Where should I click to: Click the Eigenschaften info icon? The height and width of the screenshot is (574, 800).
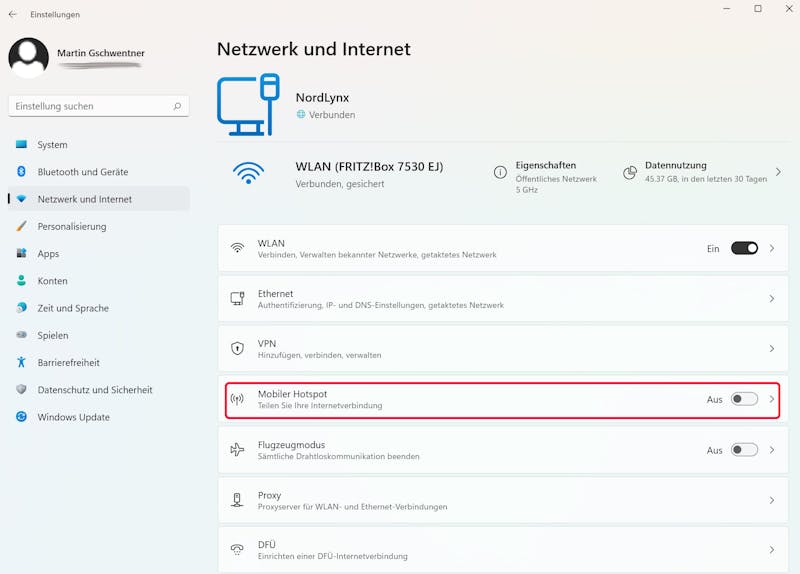pyautogui.click(x=500, y=172)
